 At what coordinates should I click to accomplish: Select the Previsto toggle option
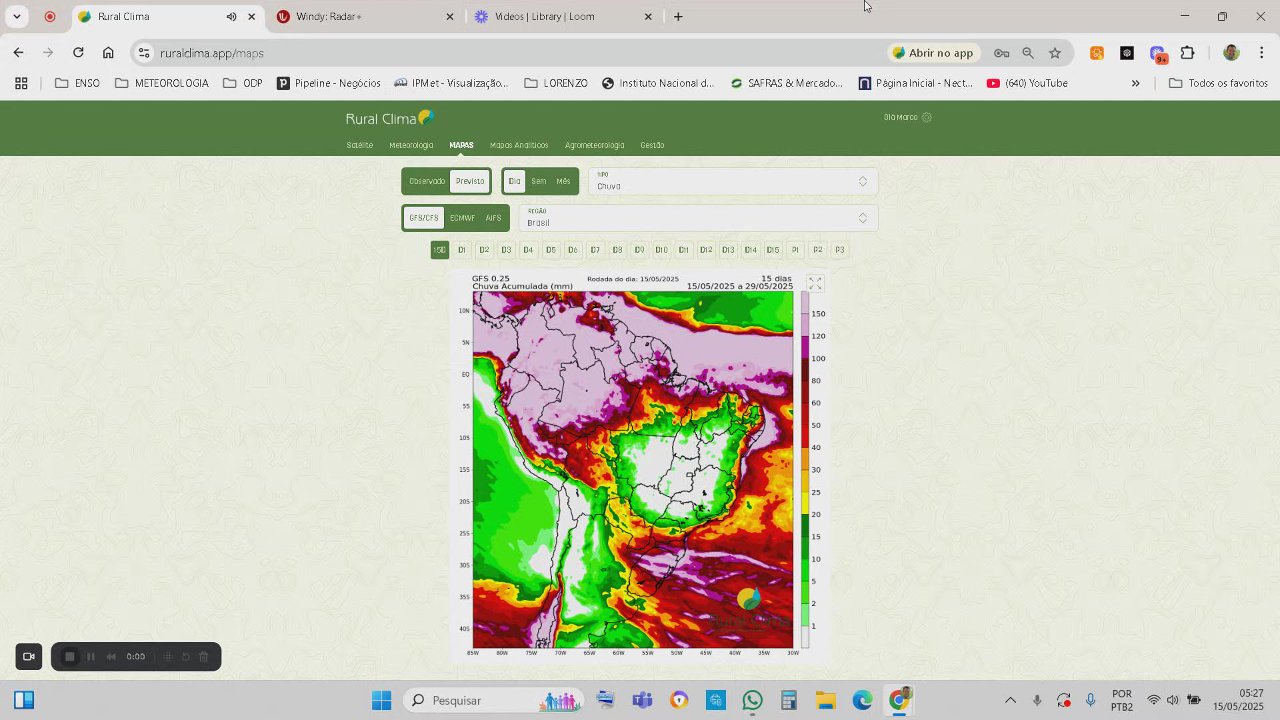[x=470, y=181]
